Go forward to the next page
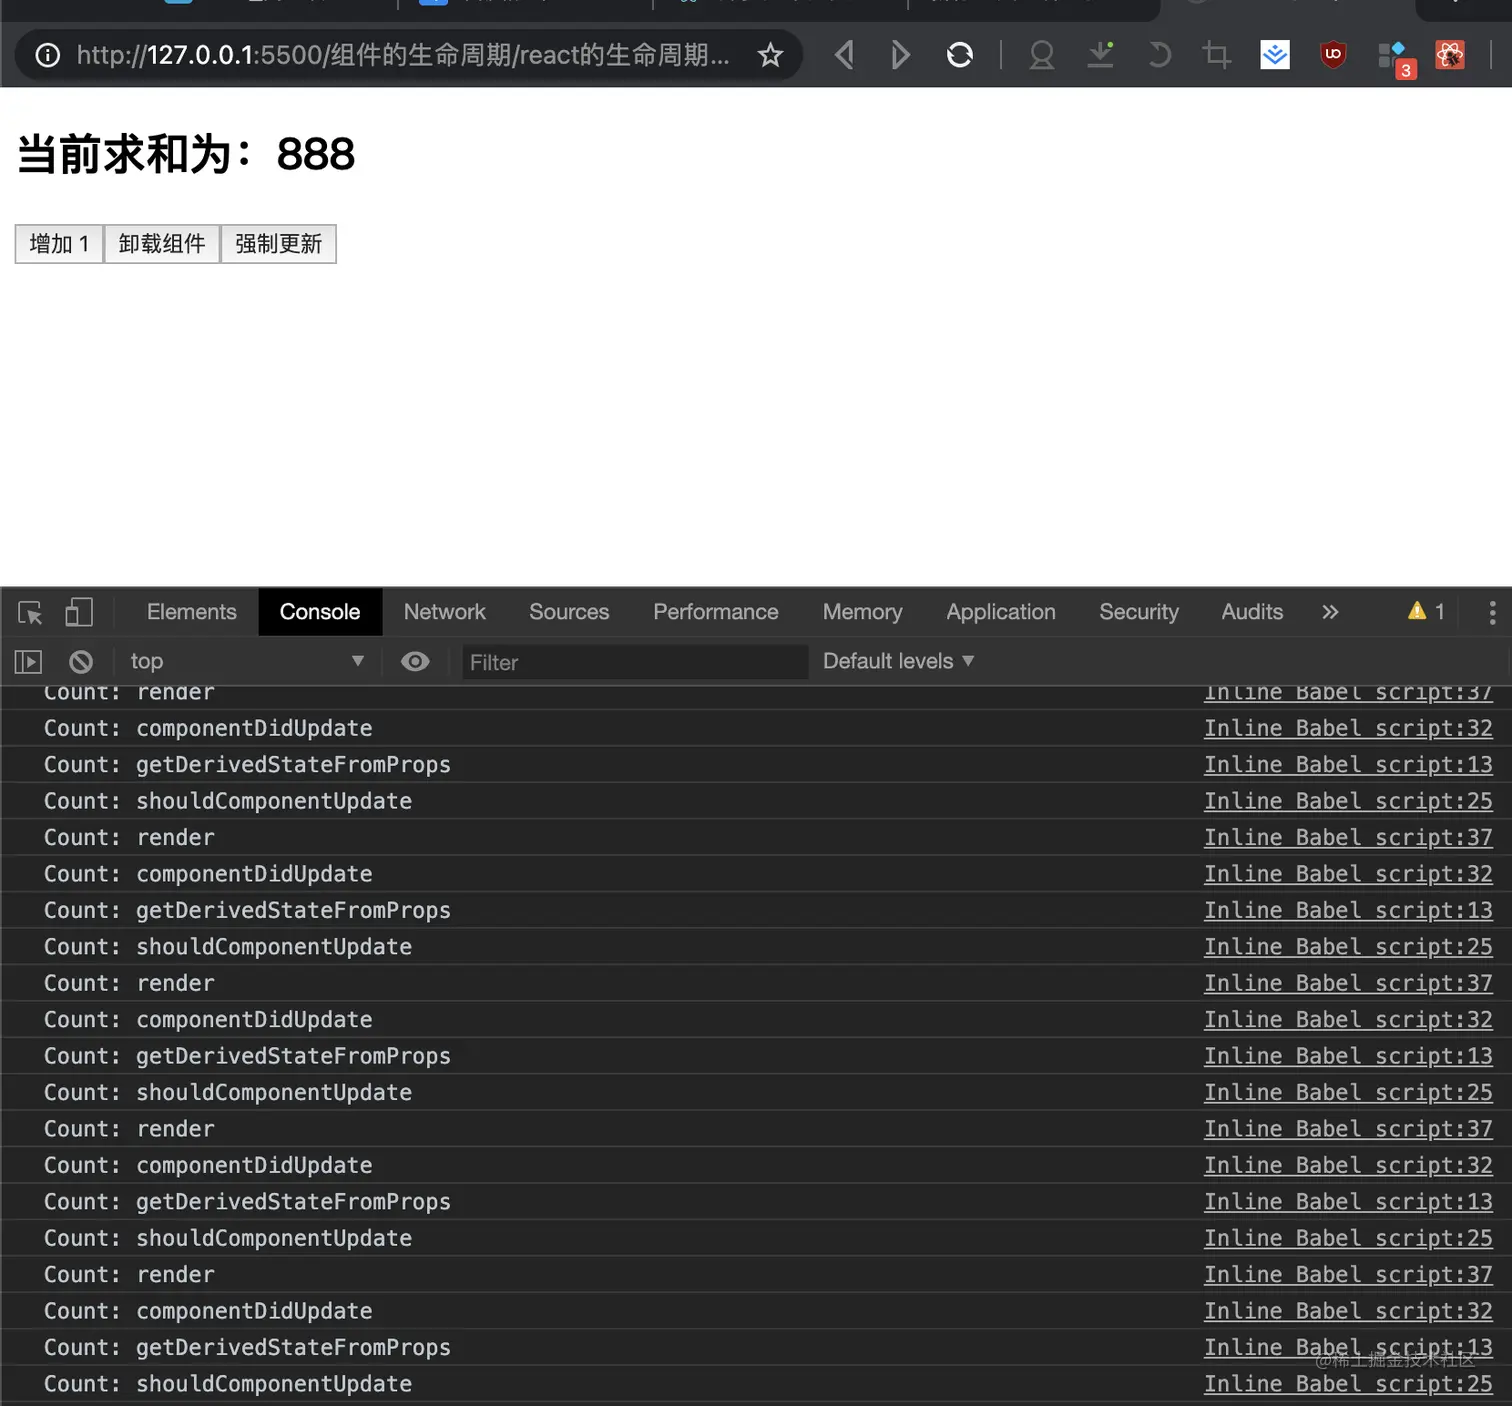The height and width of the screenshot is (1406, 1512). (900, 55)
